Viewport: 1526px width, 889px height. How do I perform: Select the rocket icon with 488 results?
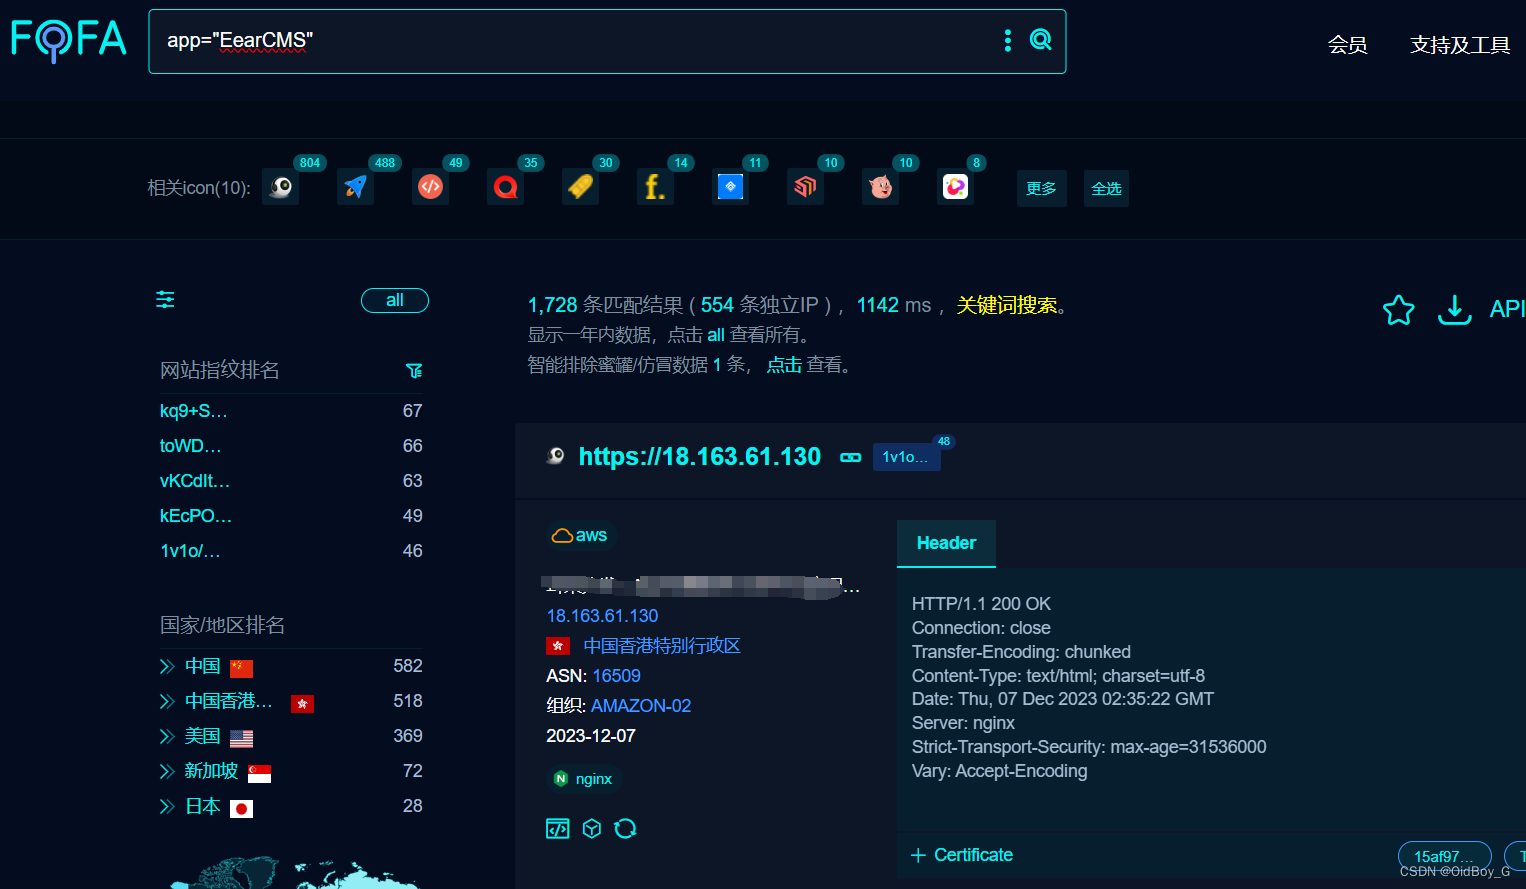tap(356, 187)
